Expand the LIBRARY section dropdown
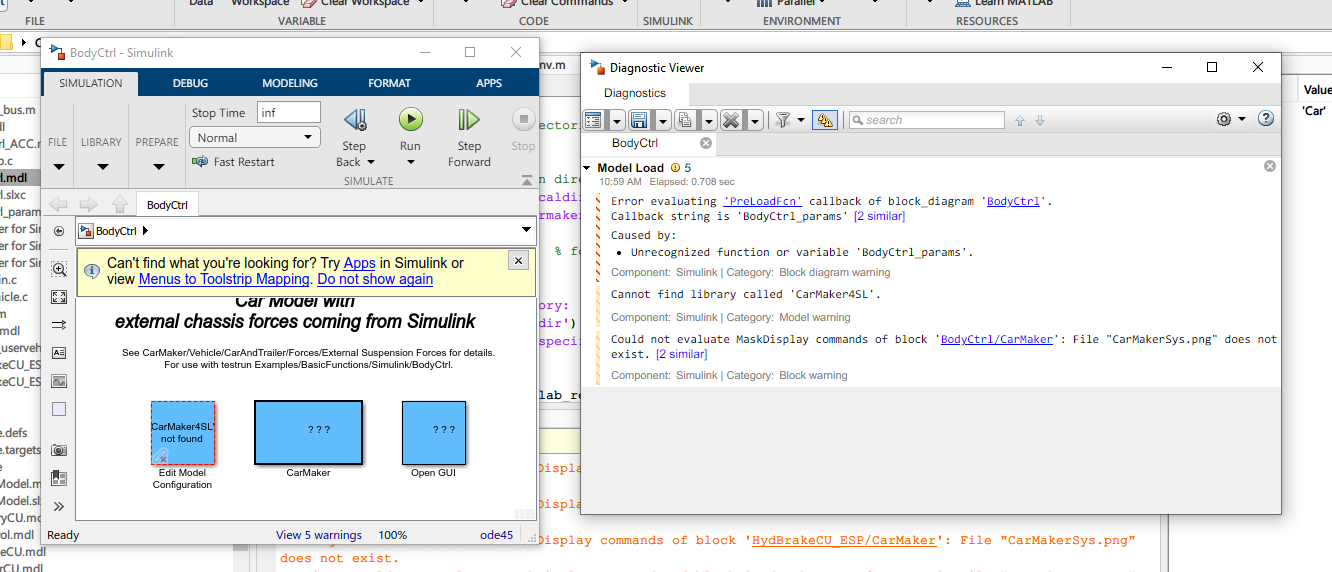This screenshot has width=1332, height=572. pyautogui.click(x=101, y=167)
